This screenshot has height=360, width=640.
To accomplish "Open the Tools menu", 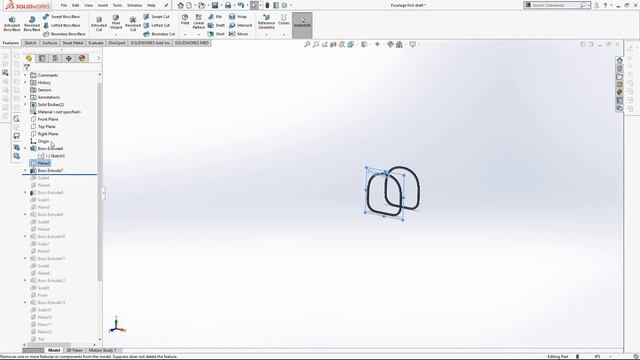I will 117,5.
